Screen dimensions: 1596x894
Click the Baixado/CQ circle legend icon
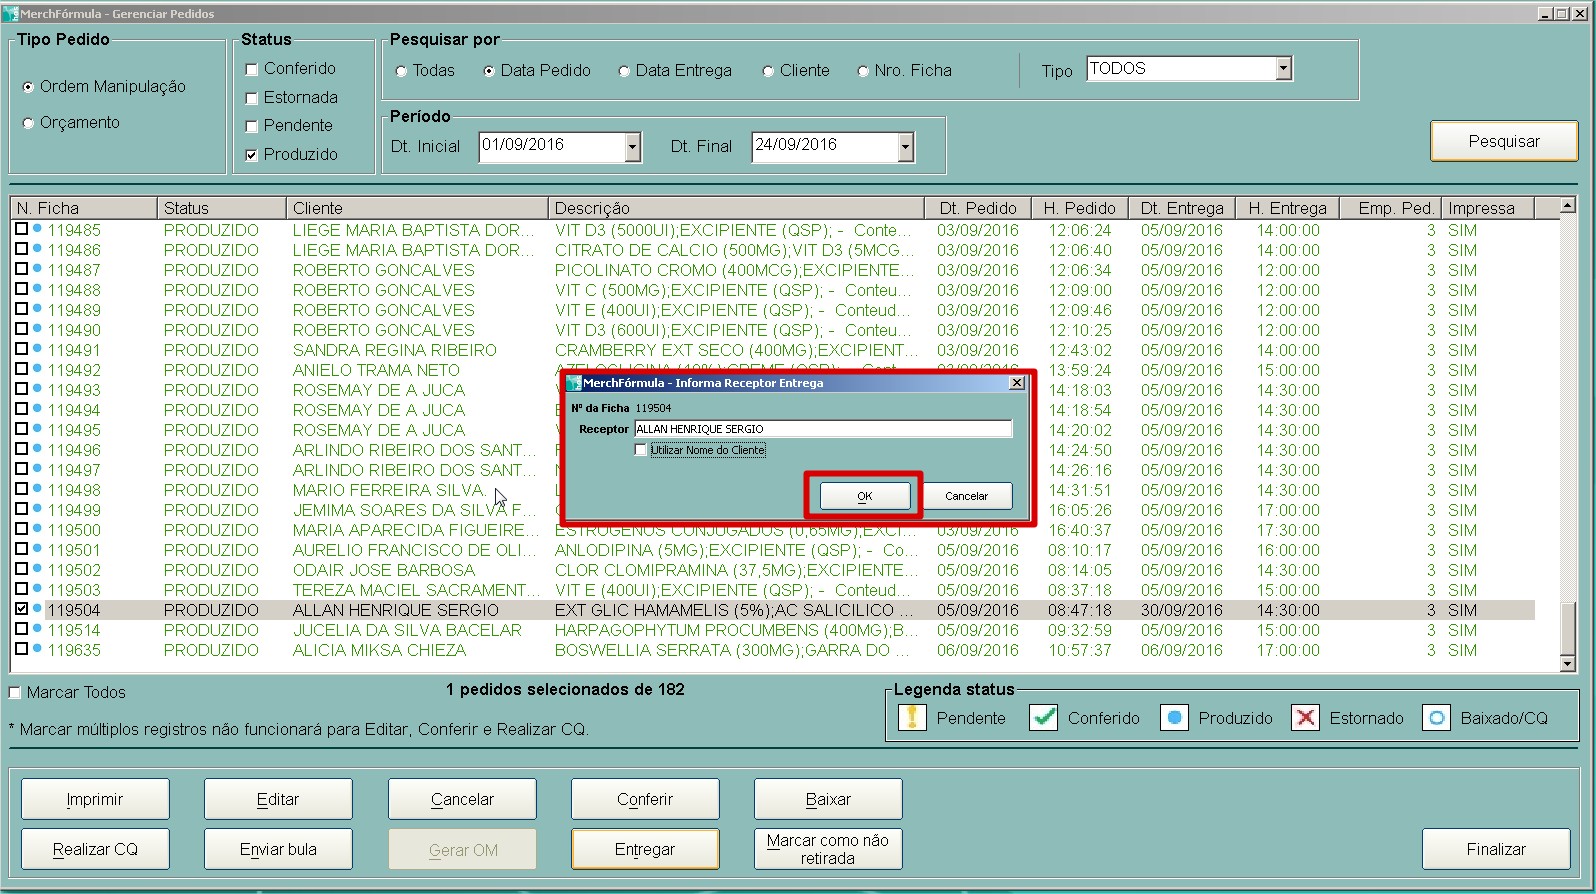point(1436,718)
